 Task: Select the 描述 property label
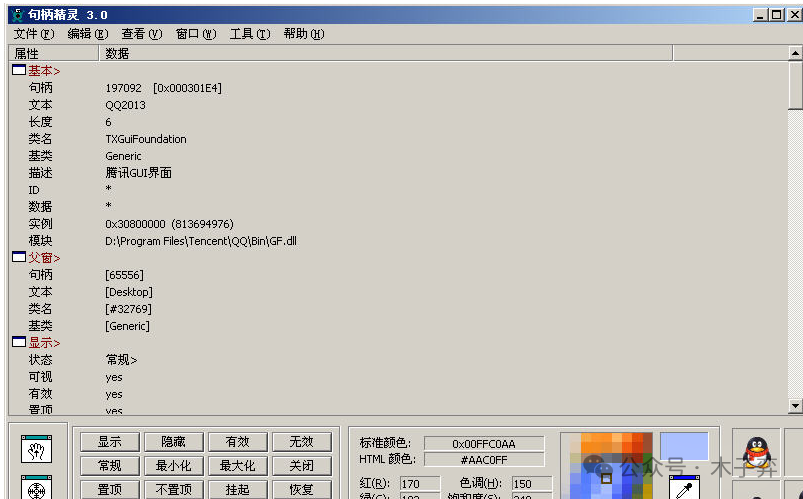tap(40, 173)
